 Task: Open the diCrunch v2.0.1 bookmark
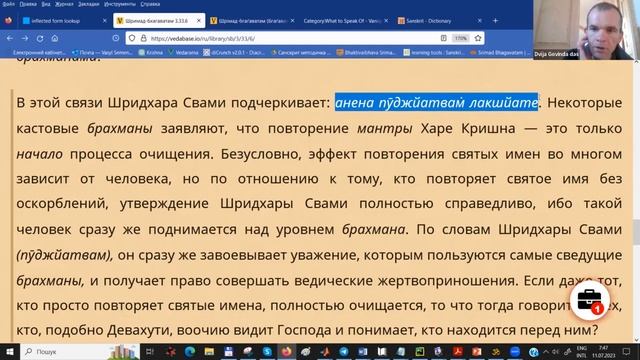pyautogui.click(x=234, y=52)
